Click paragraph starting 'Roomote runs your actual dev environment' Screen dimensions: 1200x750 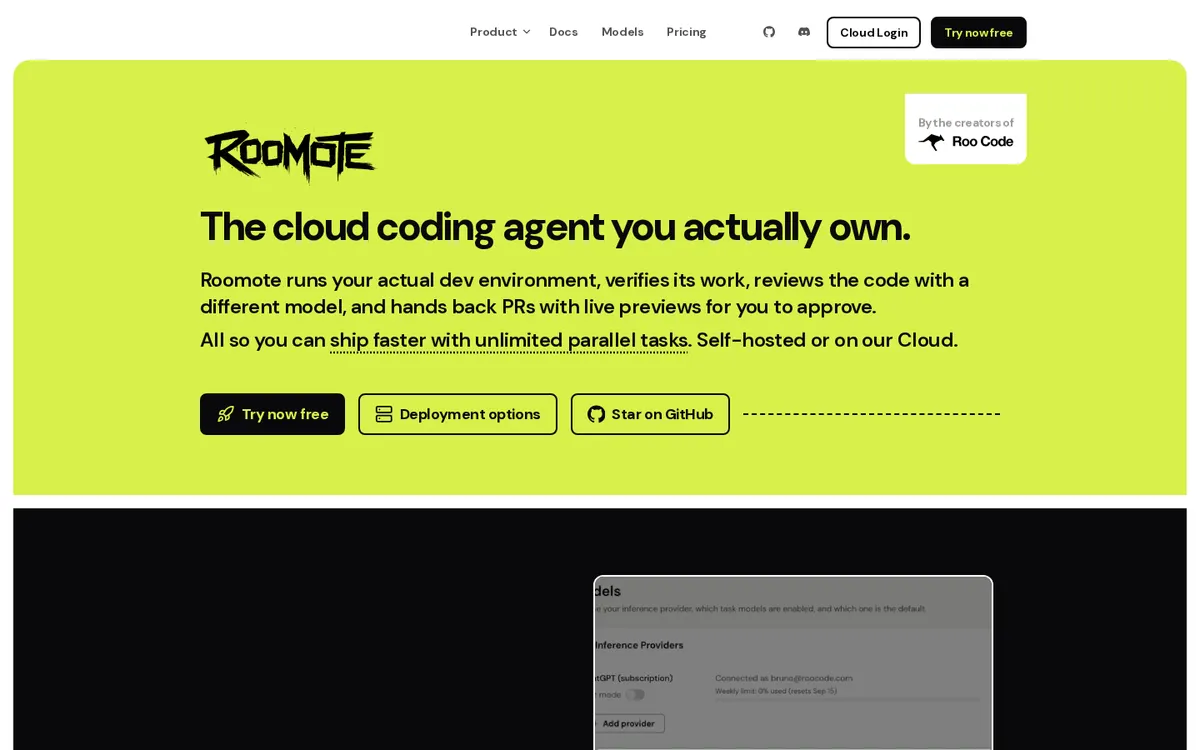click(x=585, y=293)
